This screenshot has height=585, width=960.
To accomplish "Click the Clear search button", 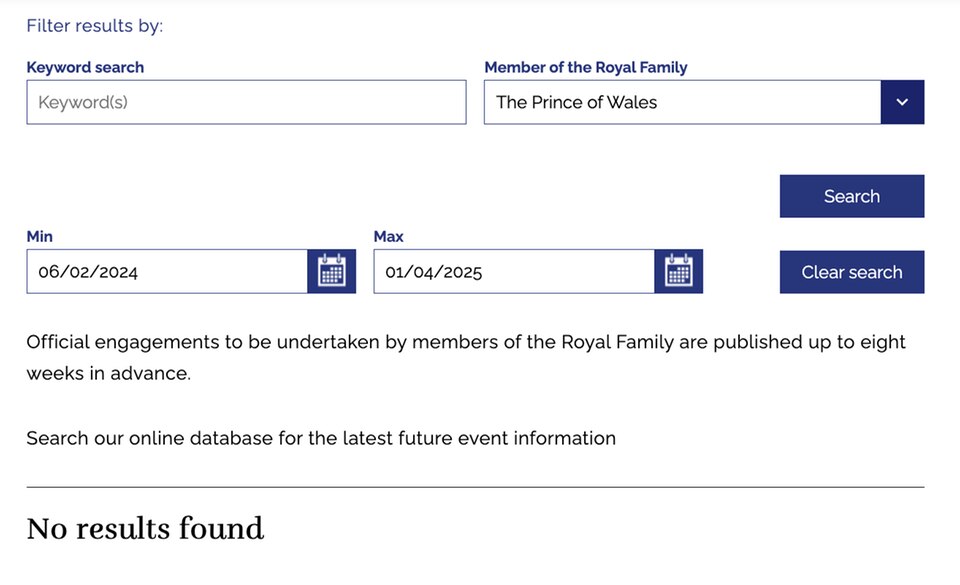I will coord(851,272).
